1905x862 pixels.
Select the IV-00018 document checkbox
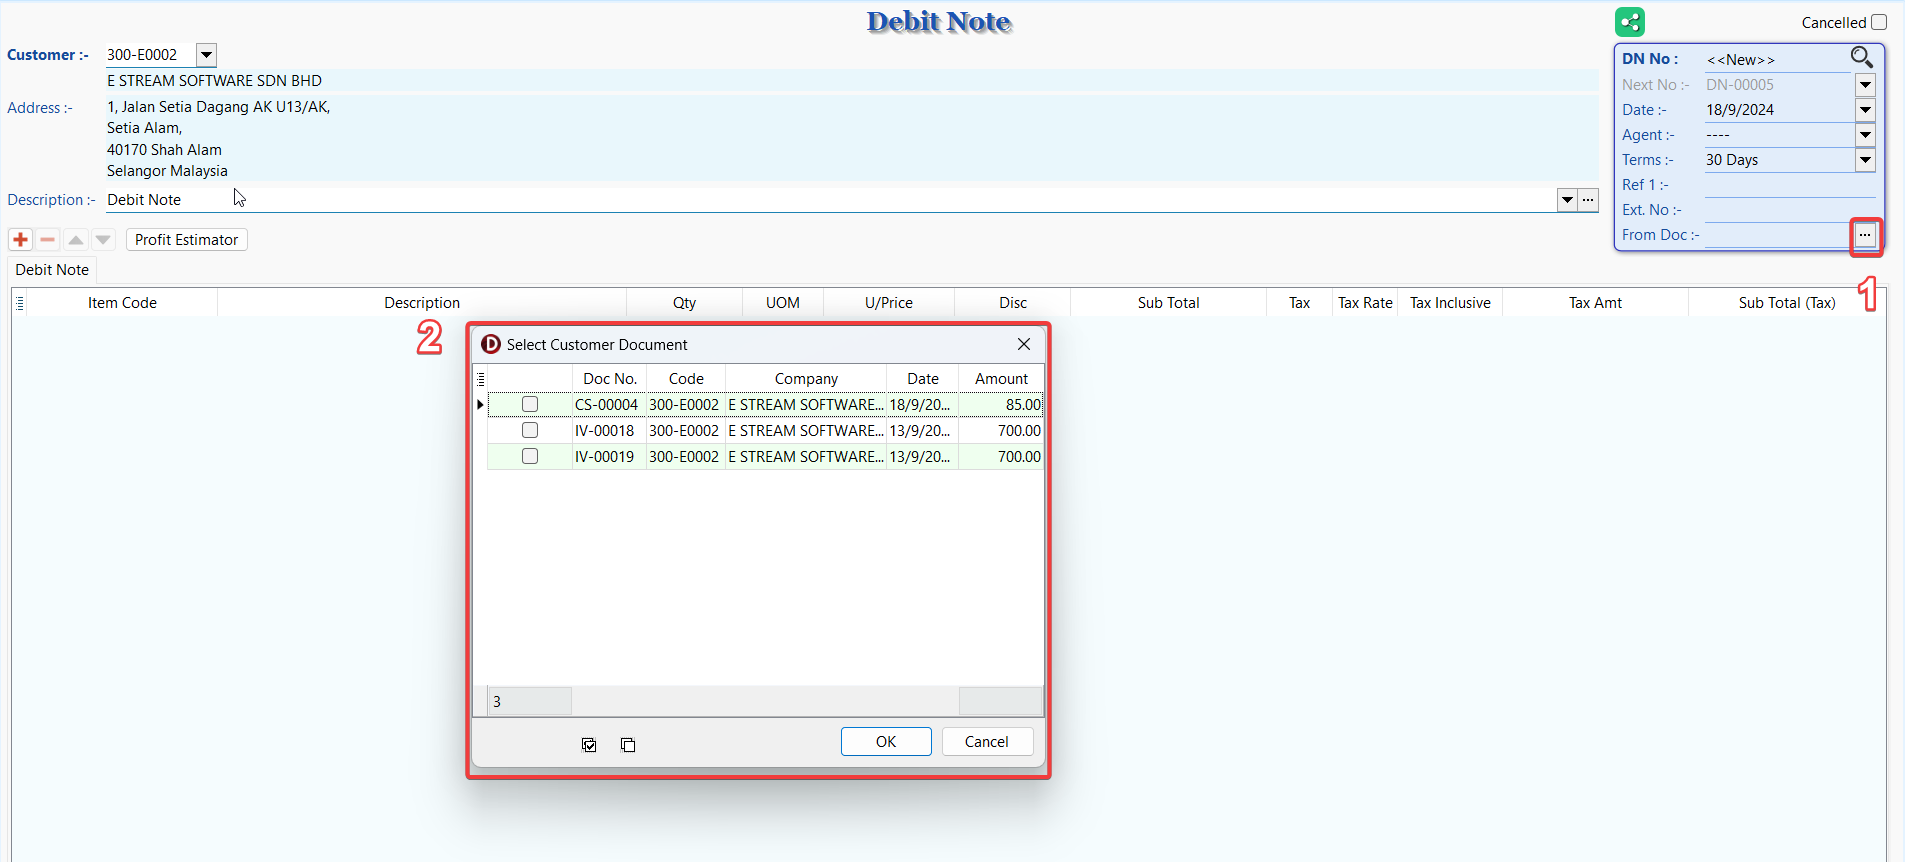[530, 431]
